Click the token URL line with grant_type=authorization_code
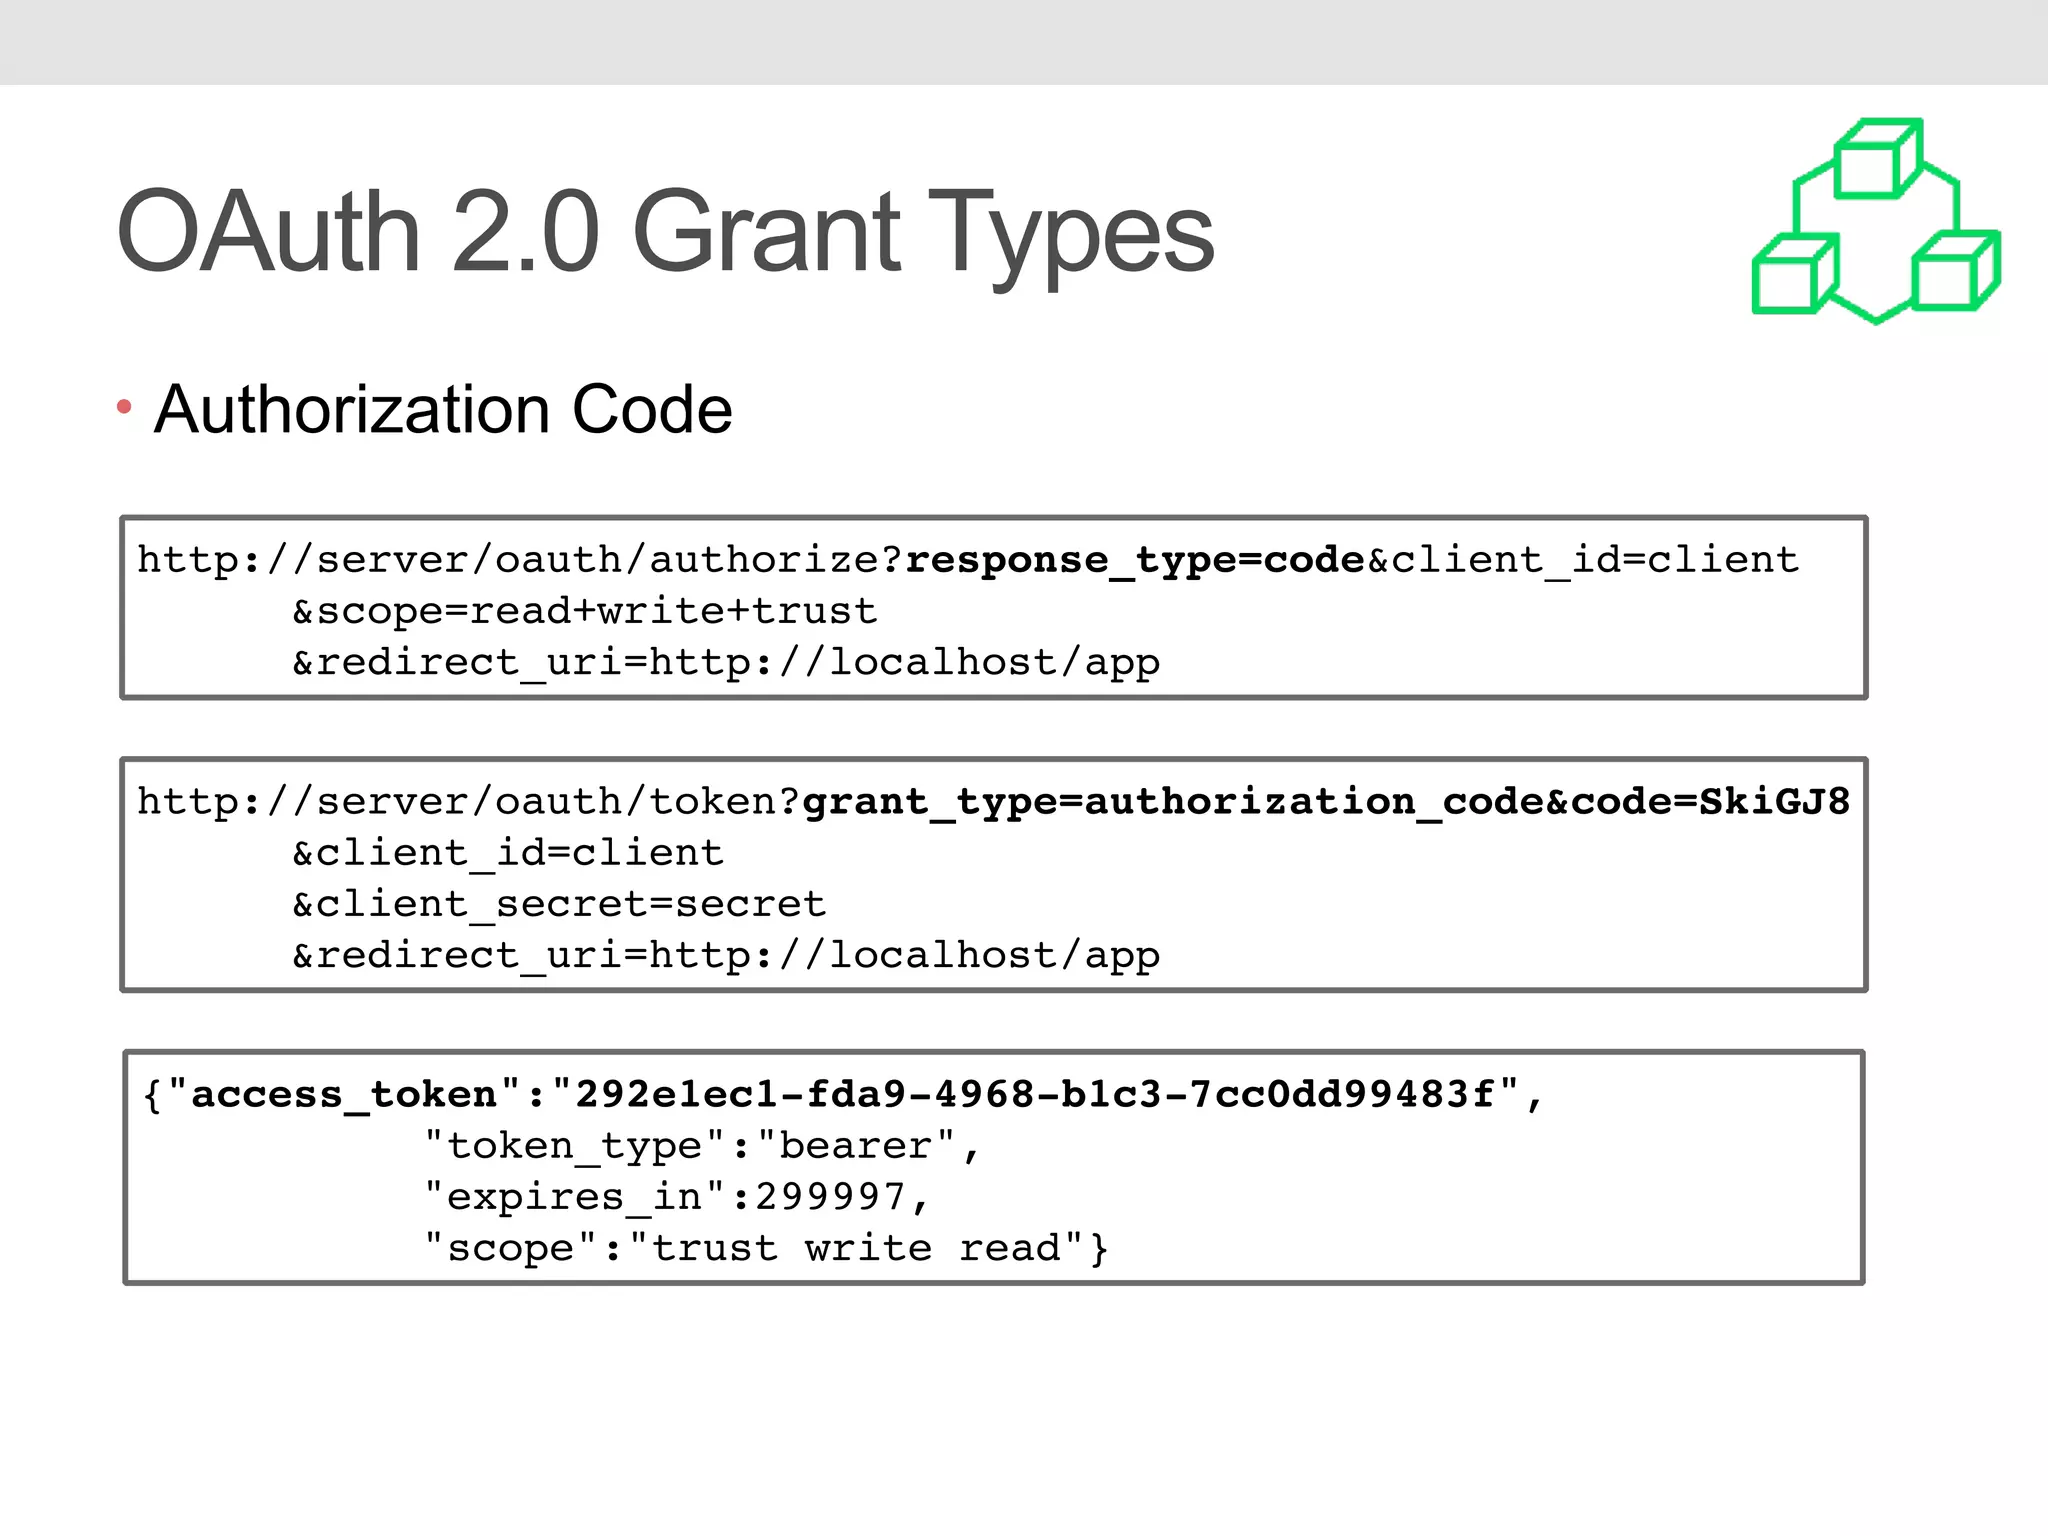The height and width of the screenshot is (1536, 2048). (993, 802)
